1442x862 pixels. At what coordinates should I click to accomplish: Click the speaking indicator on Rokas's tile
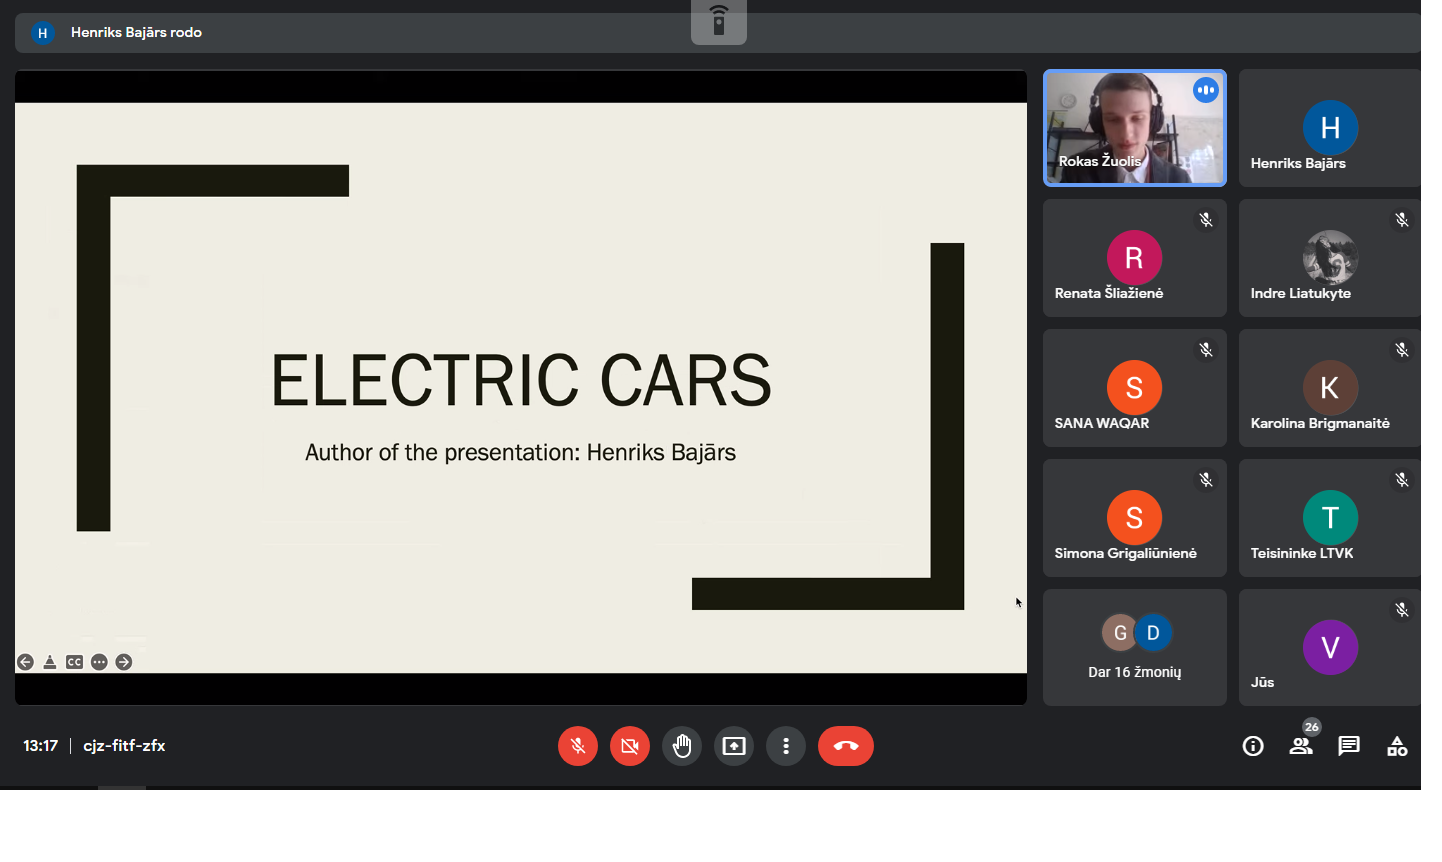(x=1206, y=90)
